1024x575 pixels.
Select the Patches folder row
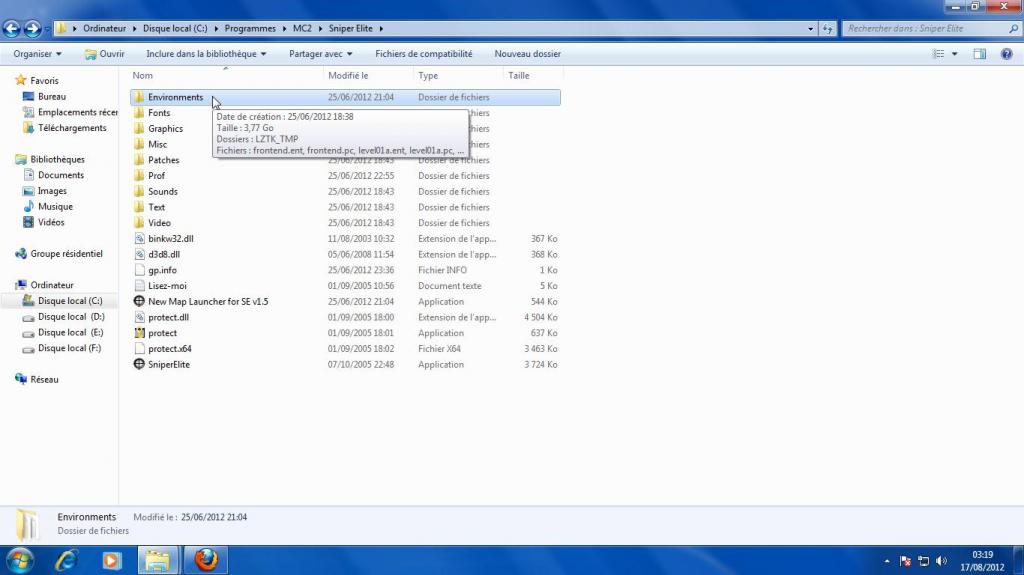(x=345, y=160)
